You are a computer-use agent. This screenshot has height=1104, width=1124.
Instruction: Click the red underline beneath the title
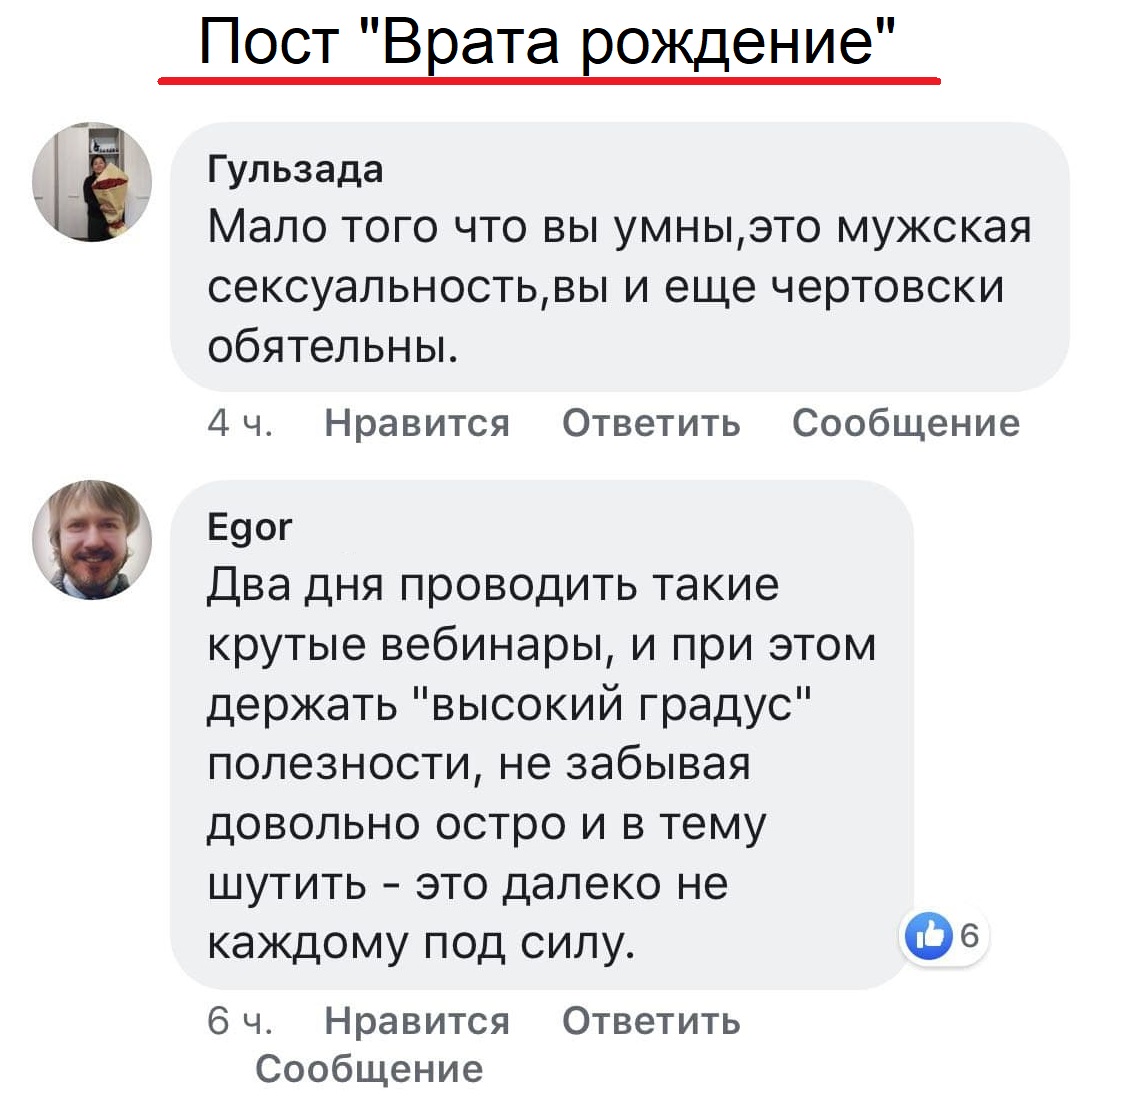pyautogui.click(x=548, y=81)
